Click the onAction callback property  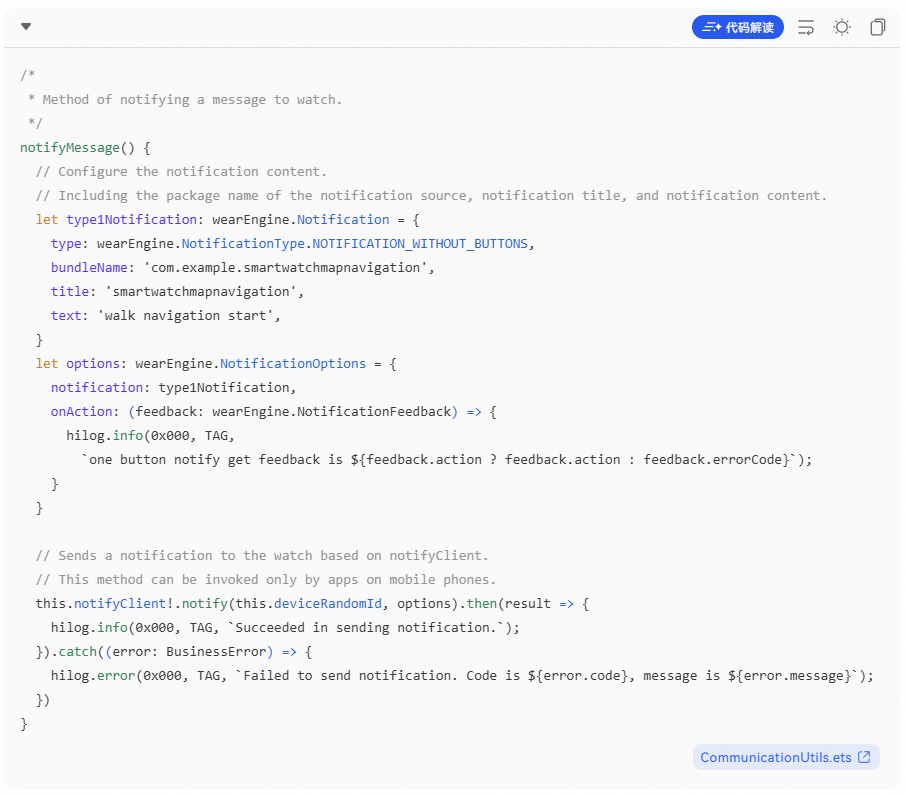pyautogui.click(x=81, y=411)
